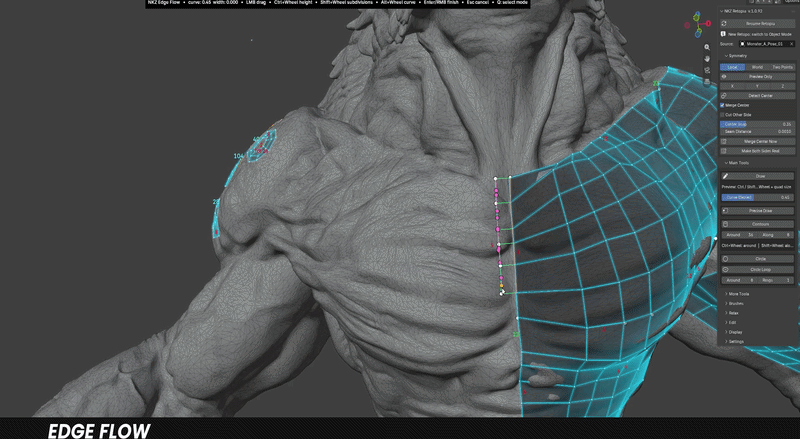Enable the Cut Other Side checkbox
The image size is (800, 439).
point(722,115)
